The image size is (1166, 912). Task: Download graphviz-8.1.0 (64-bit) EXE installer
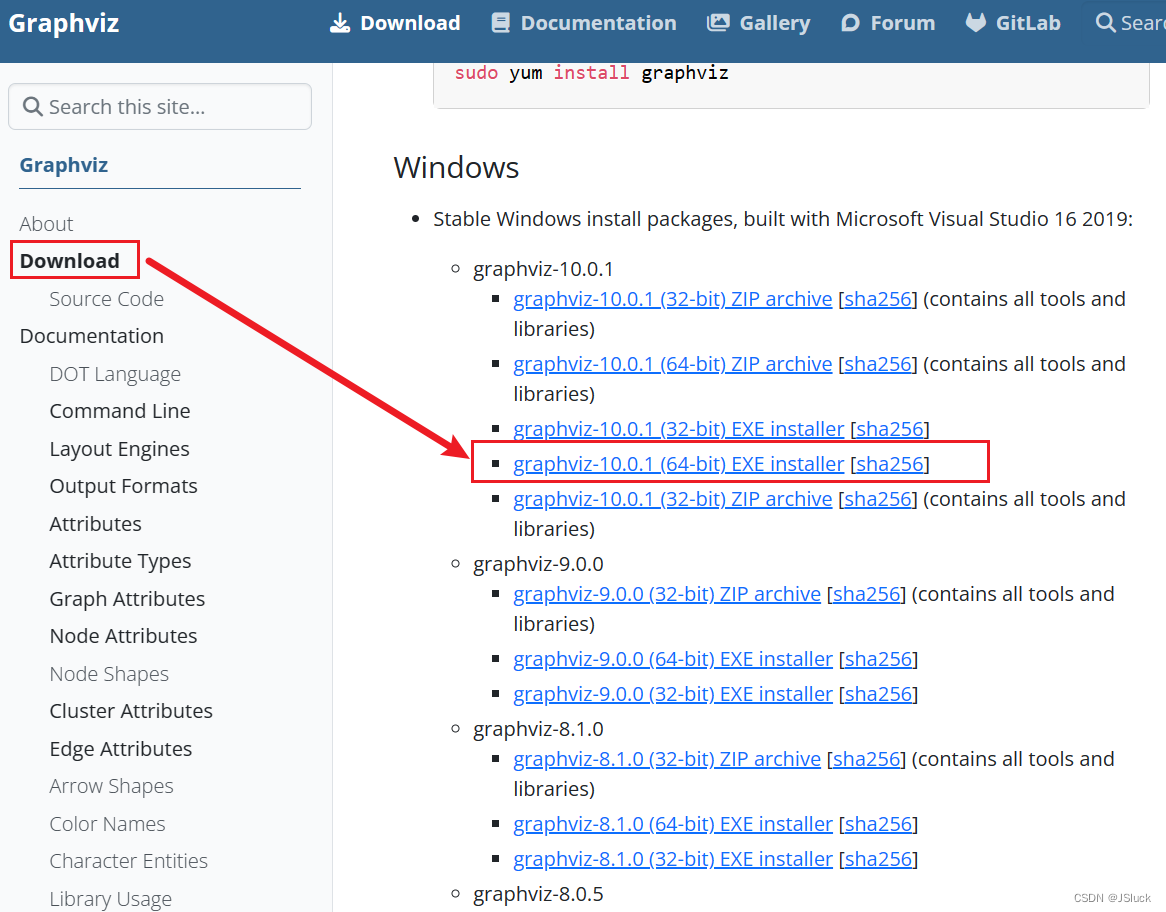point(673,824)
